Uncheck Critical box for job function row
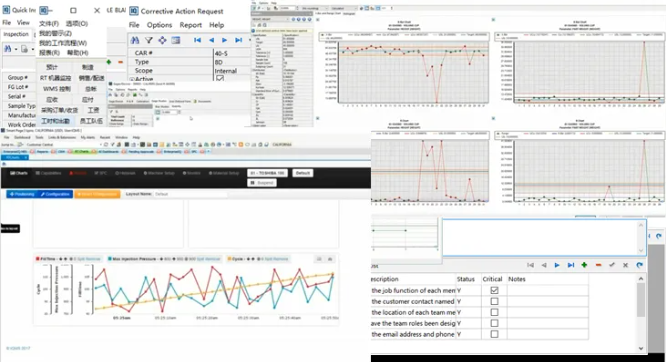 pos(494,290)
